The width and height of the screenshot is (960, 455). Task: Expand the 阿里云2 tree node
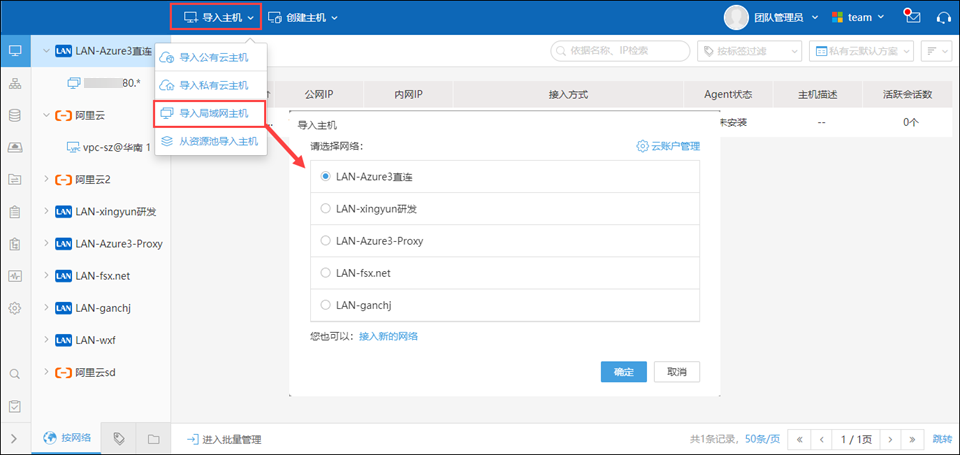coord(46,179)
